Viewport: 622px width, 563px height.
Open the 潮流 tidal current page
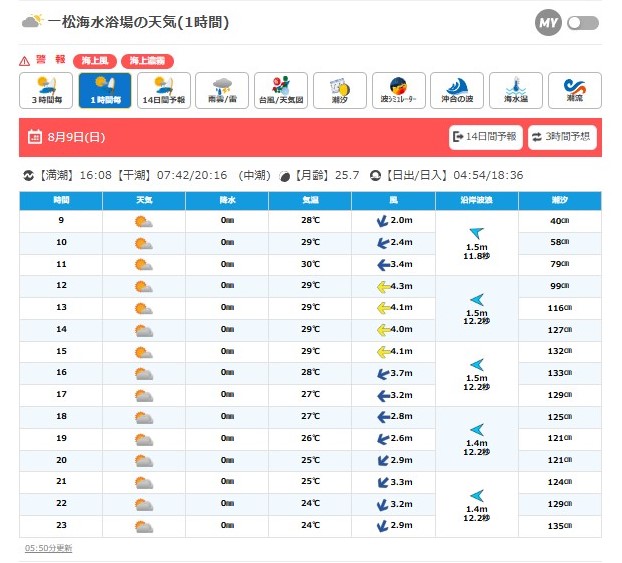click(x=575, y=90)
